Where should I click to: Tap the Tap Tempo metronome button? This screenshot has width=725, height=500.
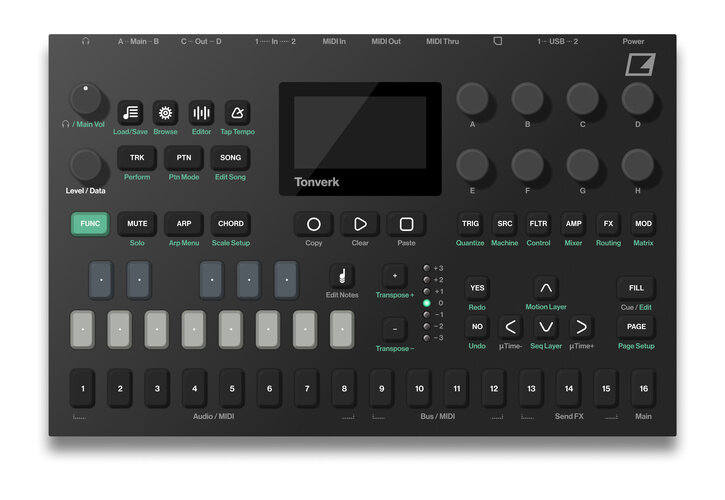pos(237,112)
